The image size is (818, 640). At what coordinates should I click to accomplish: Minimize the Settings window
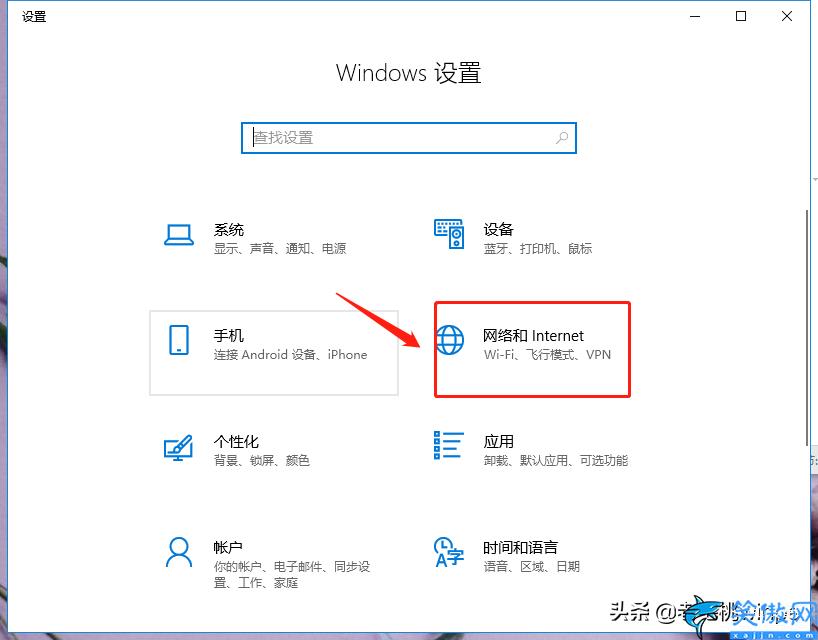[695, 17]
